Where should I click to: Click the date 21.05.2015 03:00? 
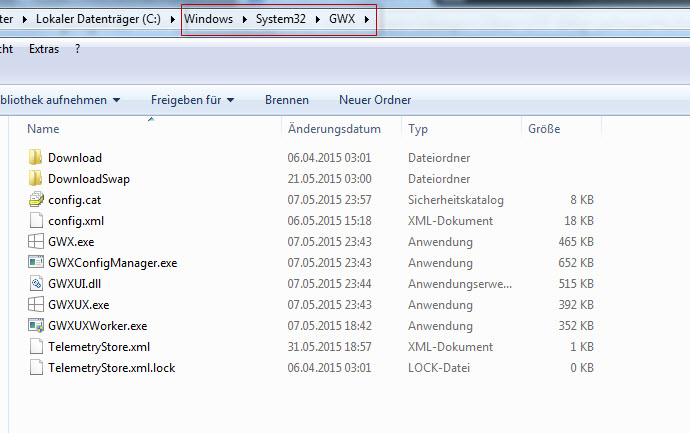(329, 179)
